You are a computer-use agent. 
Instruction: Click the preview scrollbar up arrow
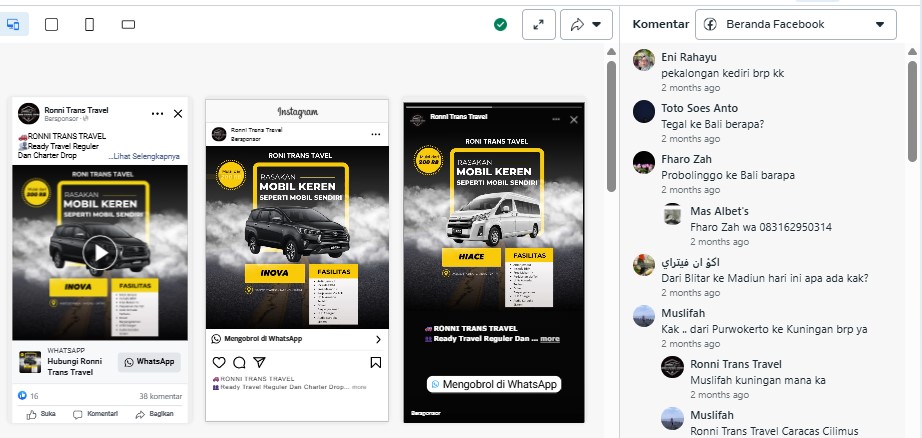point(611,52)
